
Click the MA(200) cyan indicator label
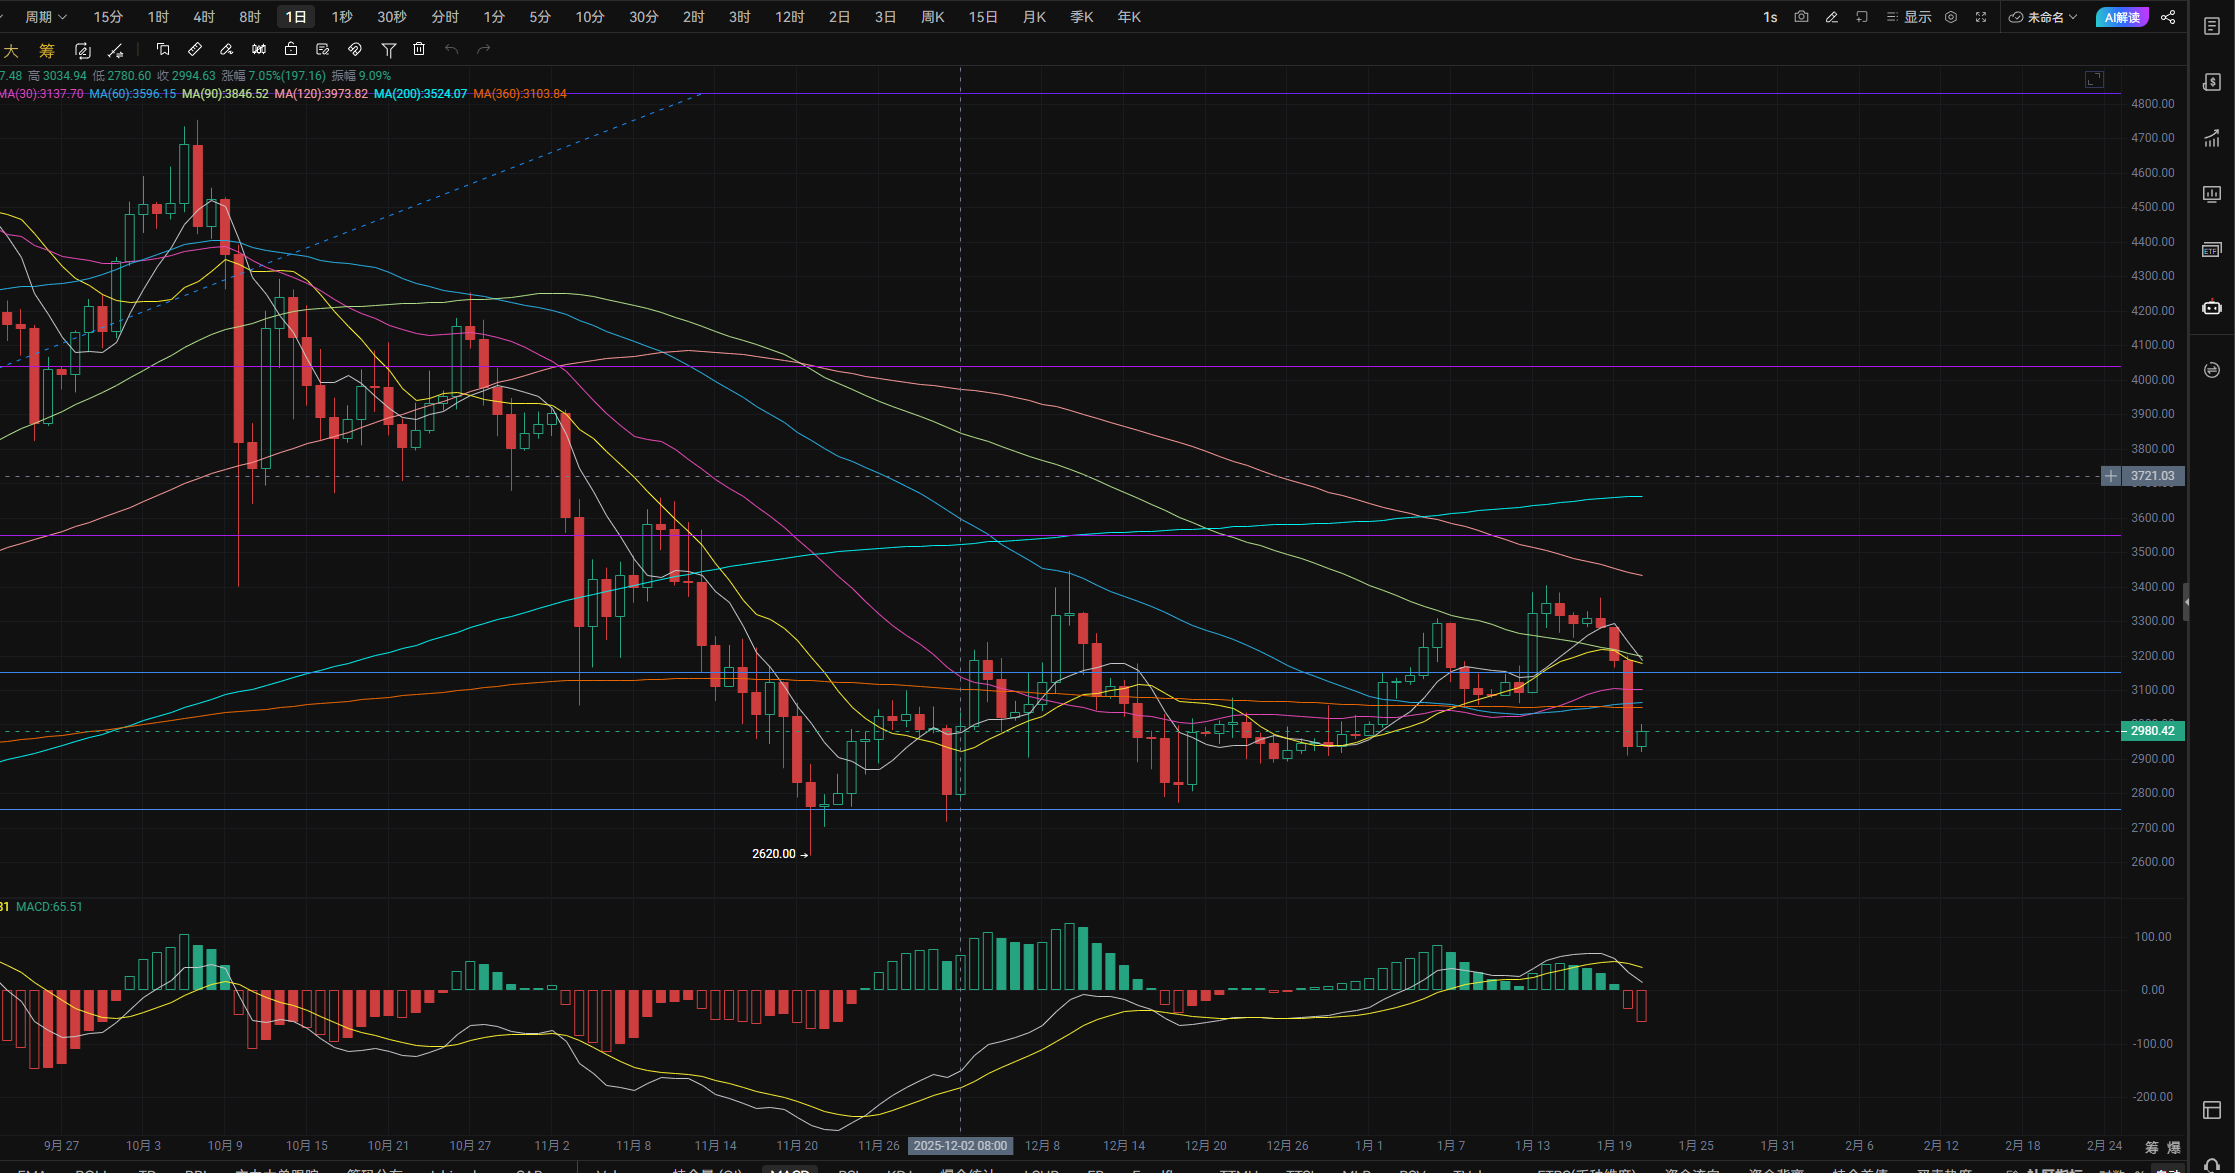[420, 94]
